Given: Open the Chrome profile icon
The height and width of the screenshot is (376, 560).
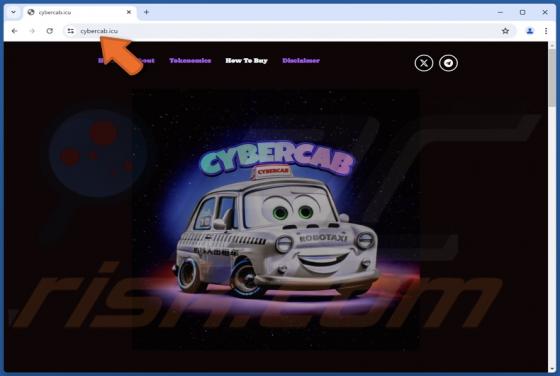Looking at the screenshot, I should 530,31.
